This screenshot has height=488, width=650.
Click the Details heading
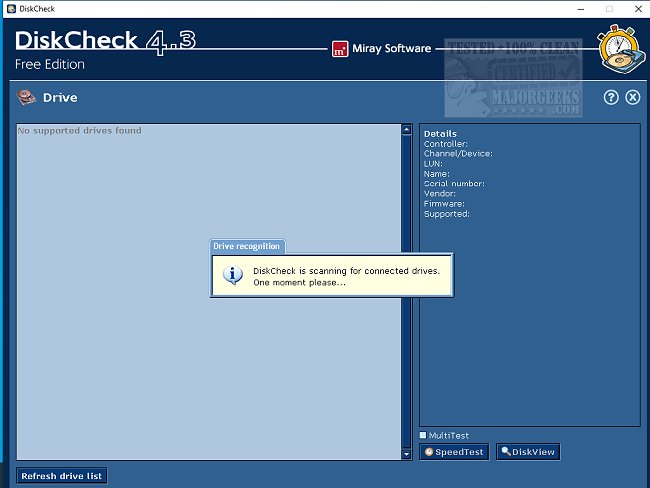click(440, 134)
